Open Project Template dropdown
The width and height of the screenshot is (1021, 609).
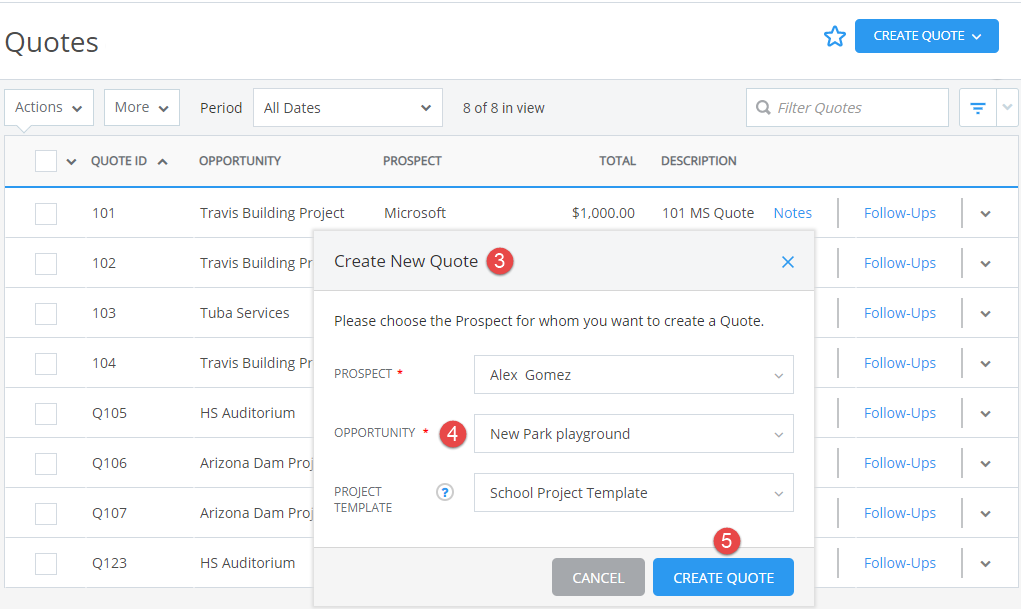[x=634, y=492]
